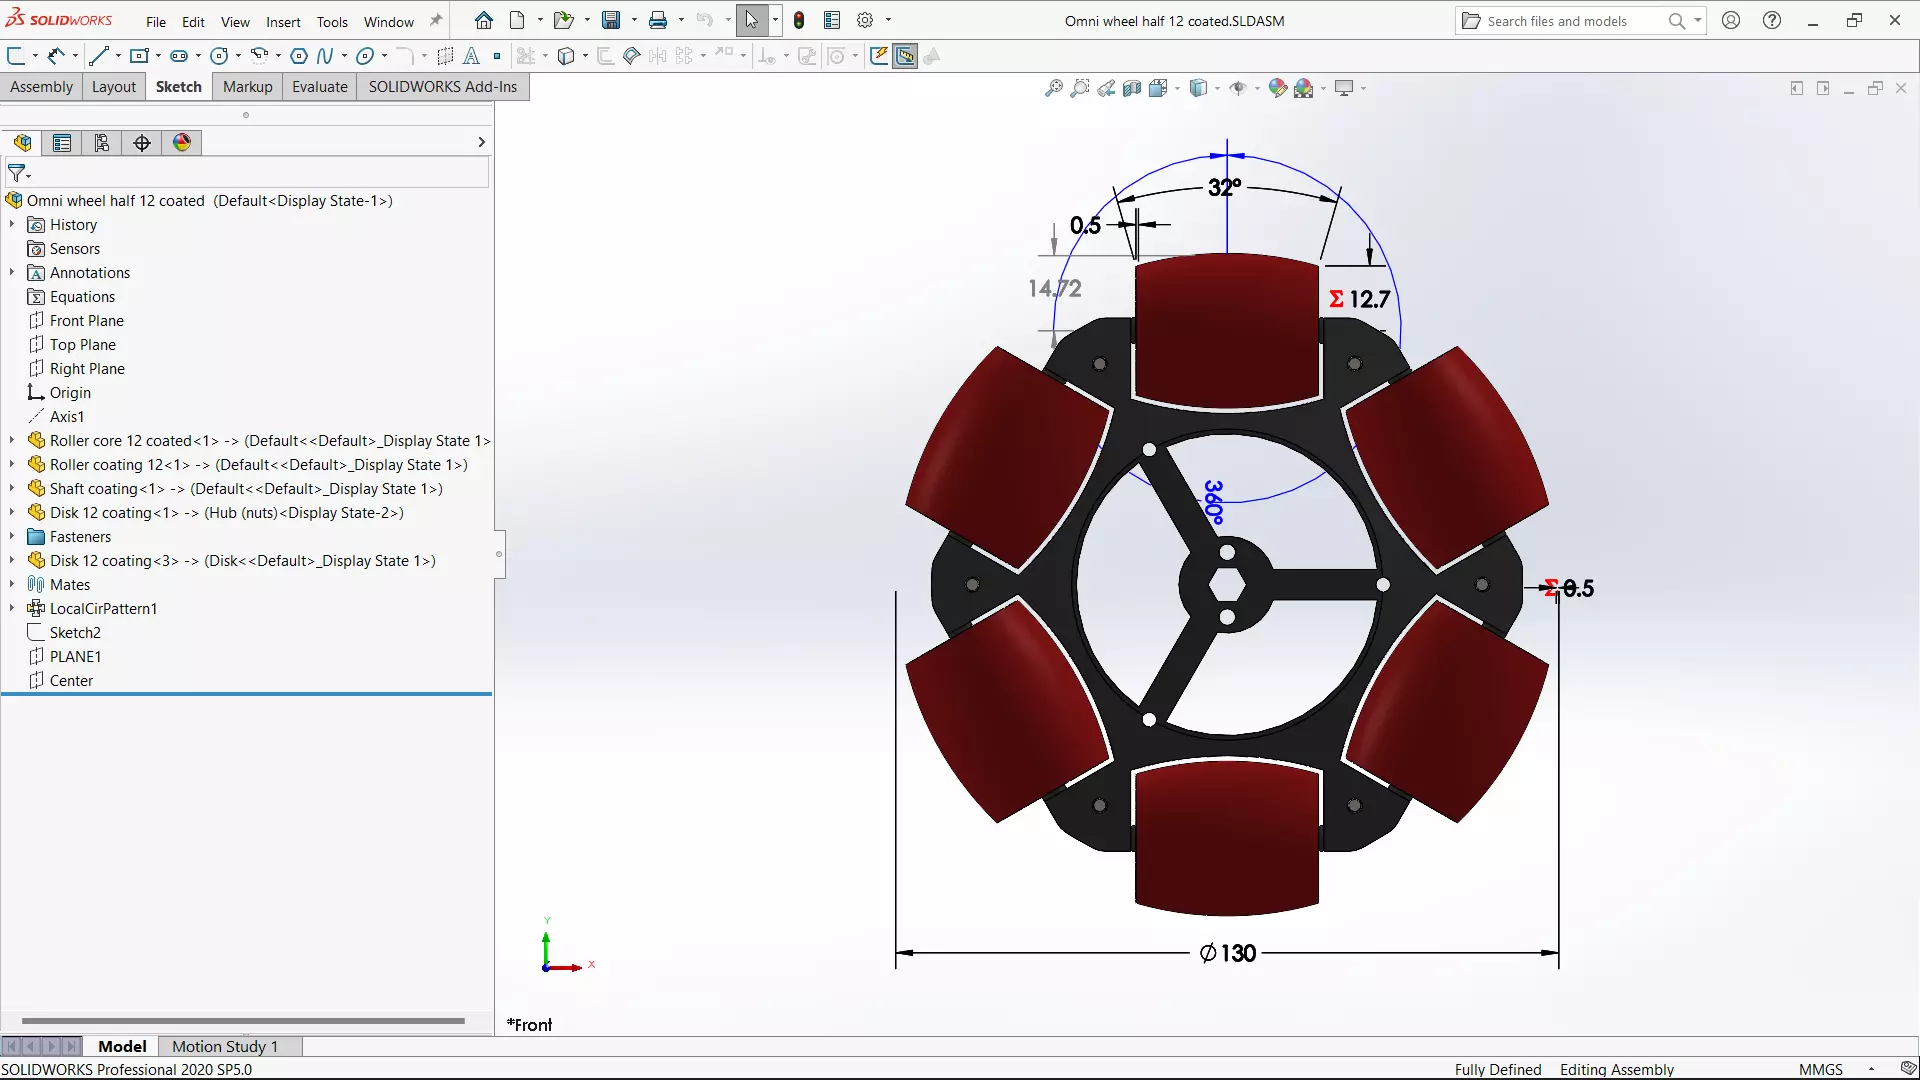Print the current document
The height and width of the screenshot is (1080, 1920).
pyautogui.click(x=658, y=20)
